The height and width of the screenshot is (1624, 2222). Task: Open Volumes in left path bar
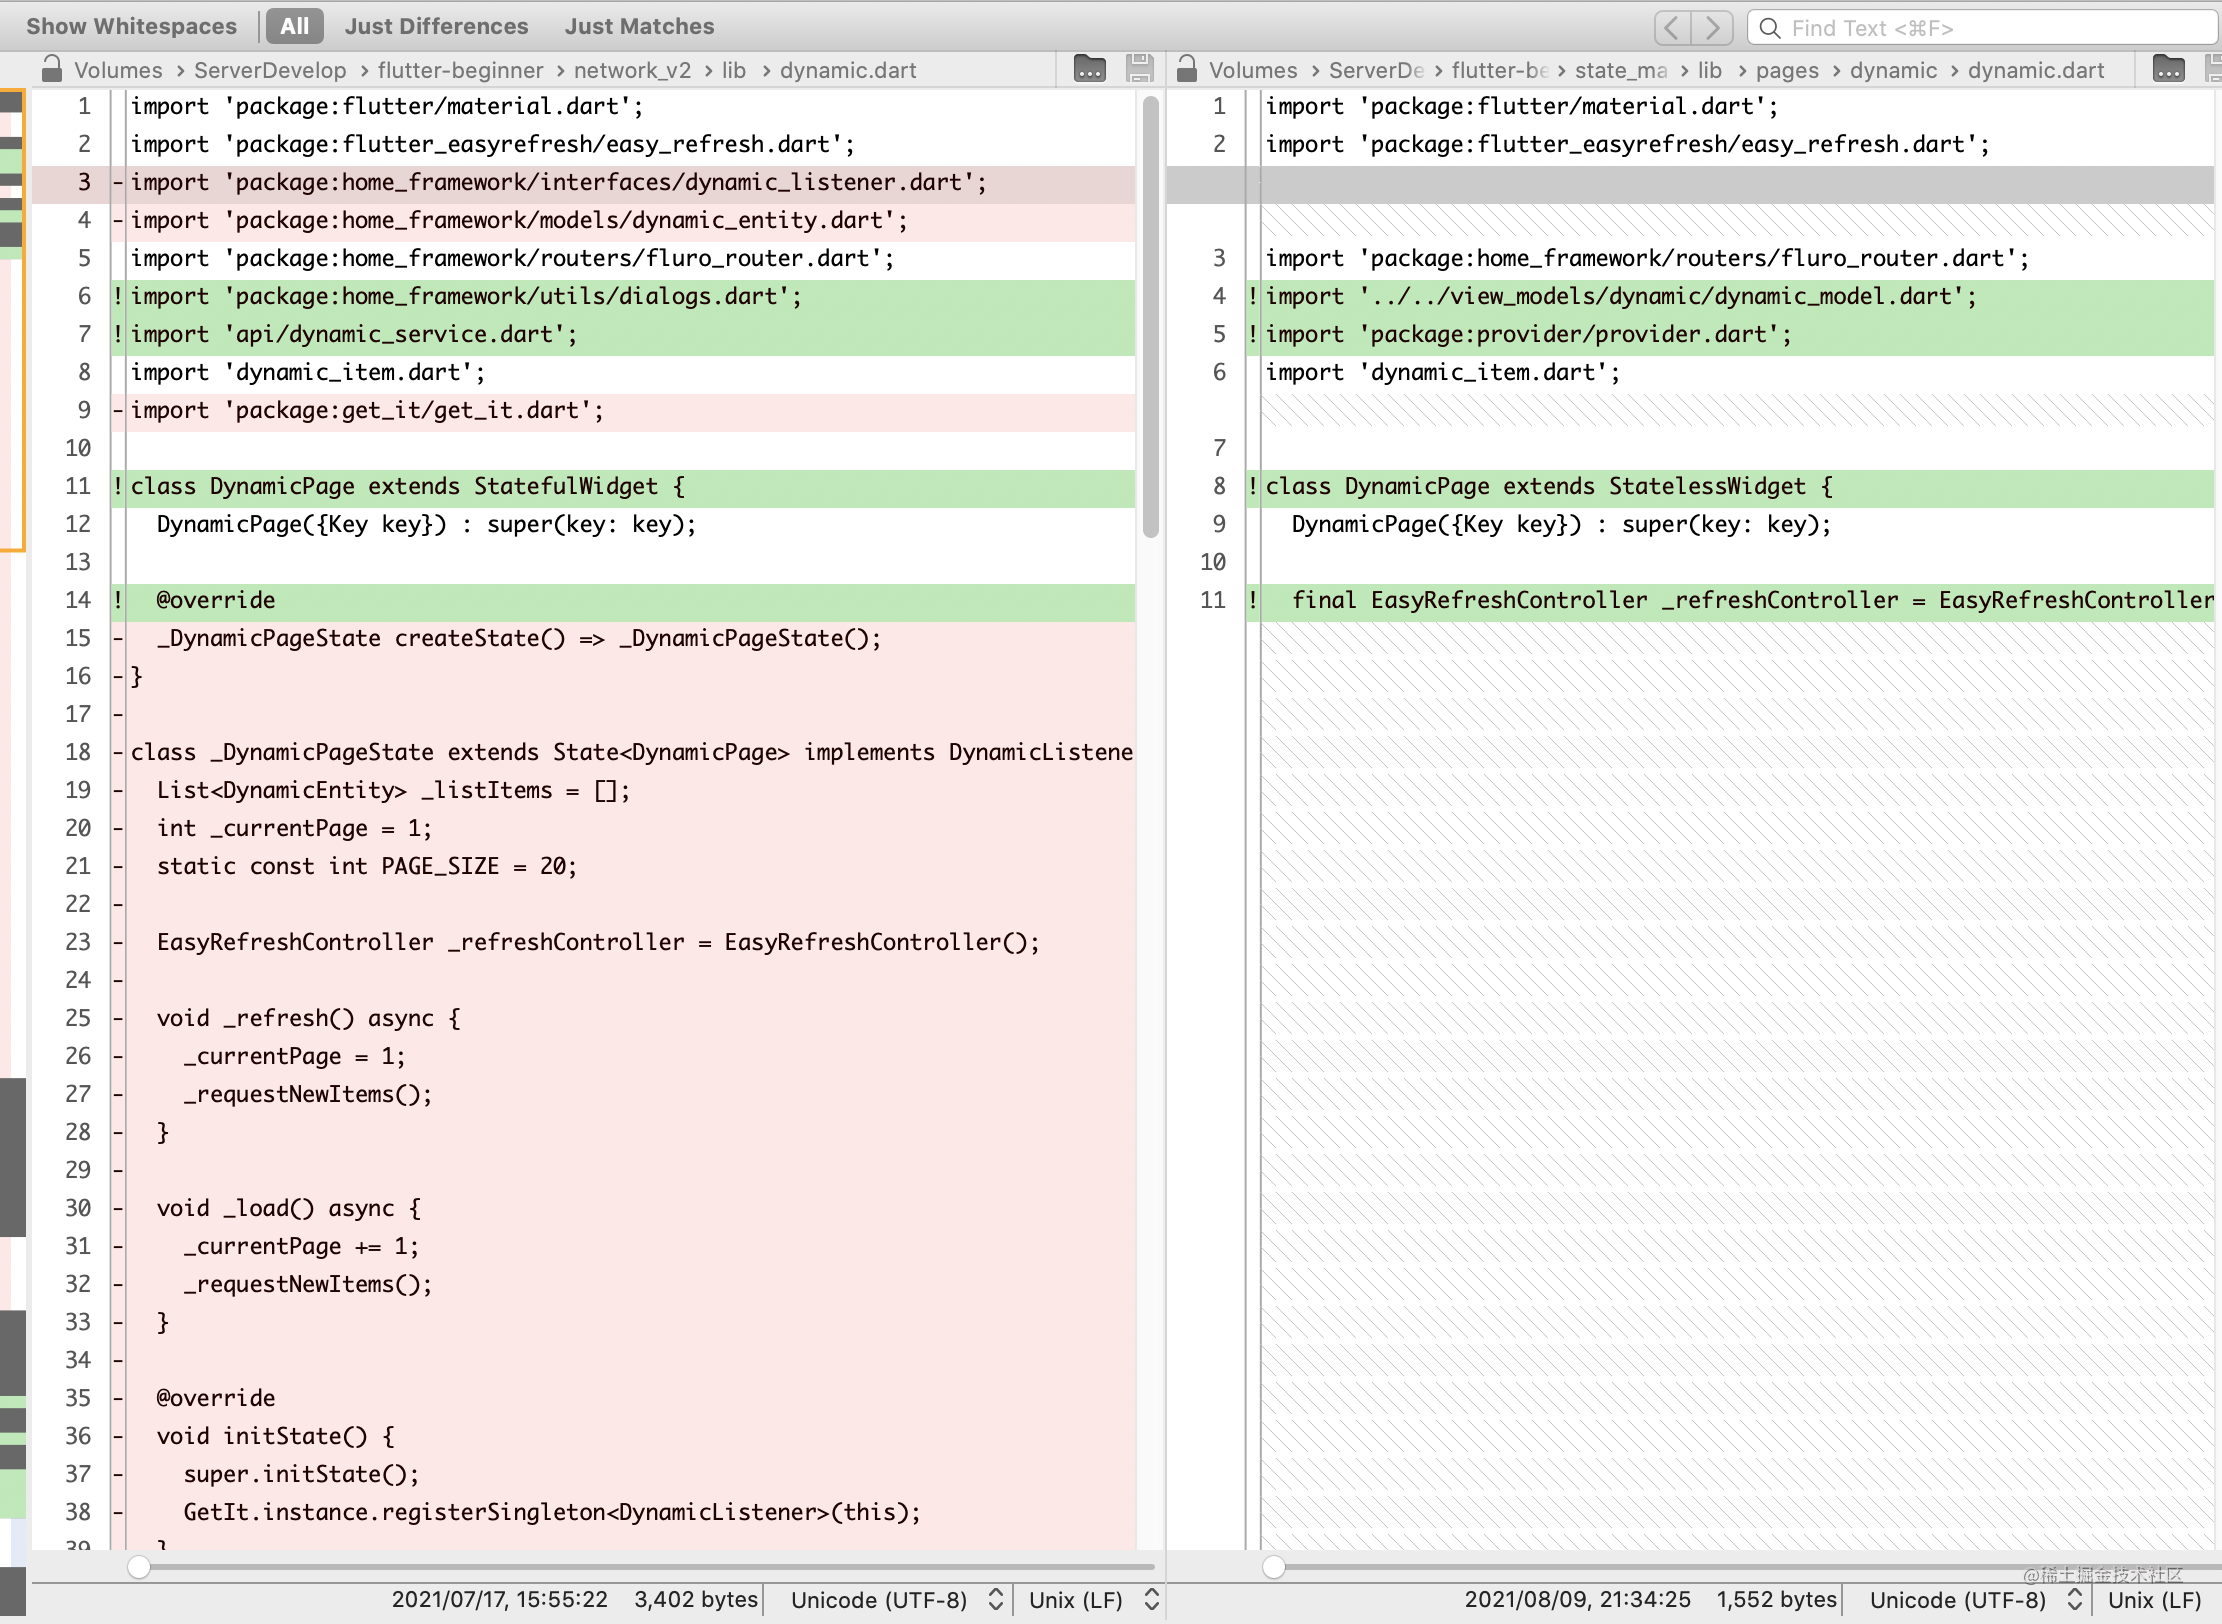[118, 70]
